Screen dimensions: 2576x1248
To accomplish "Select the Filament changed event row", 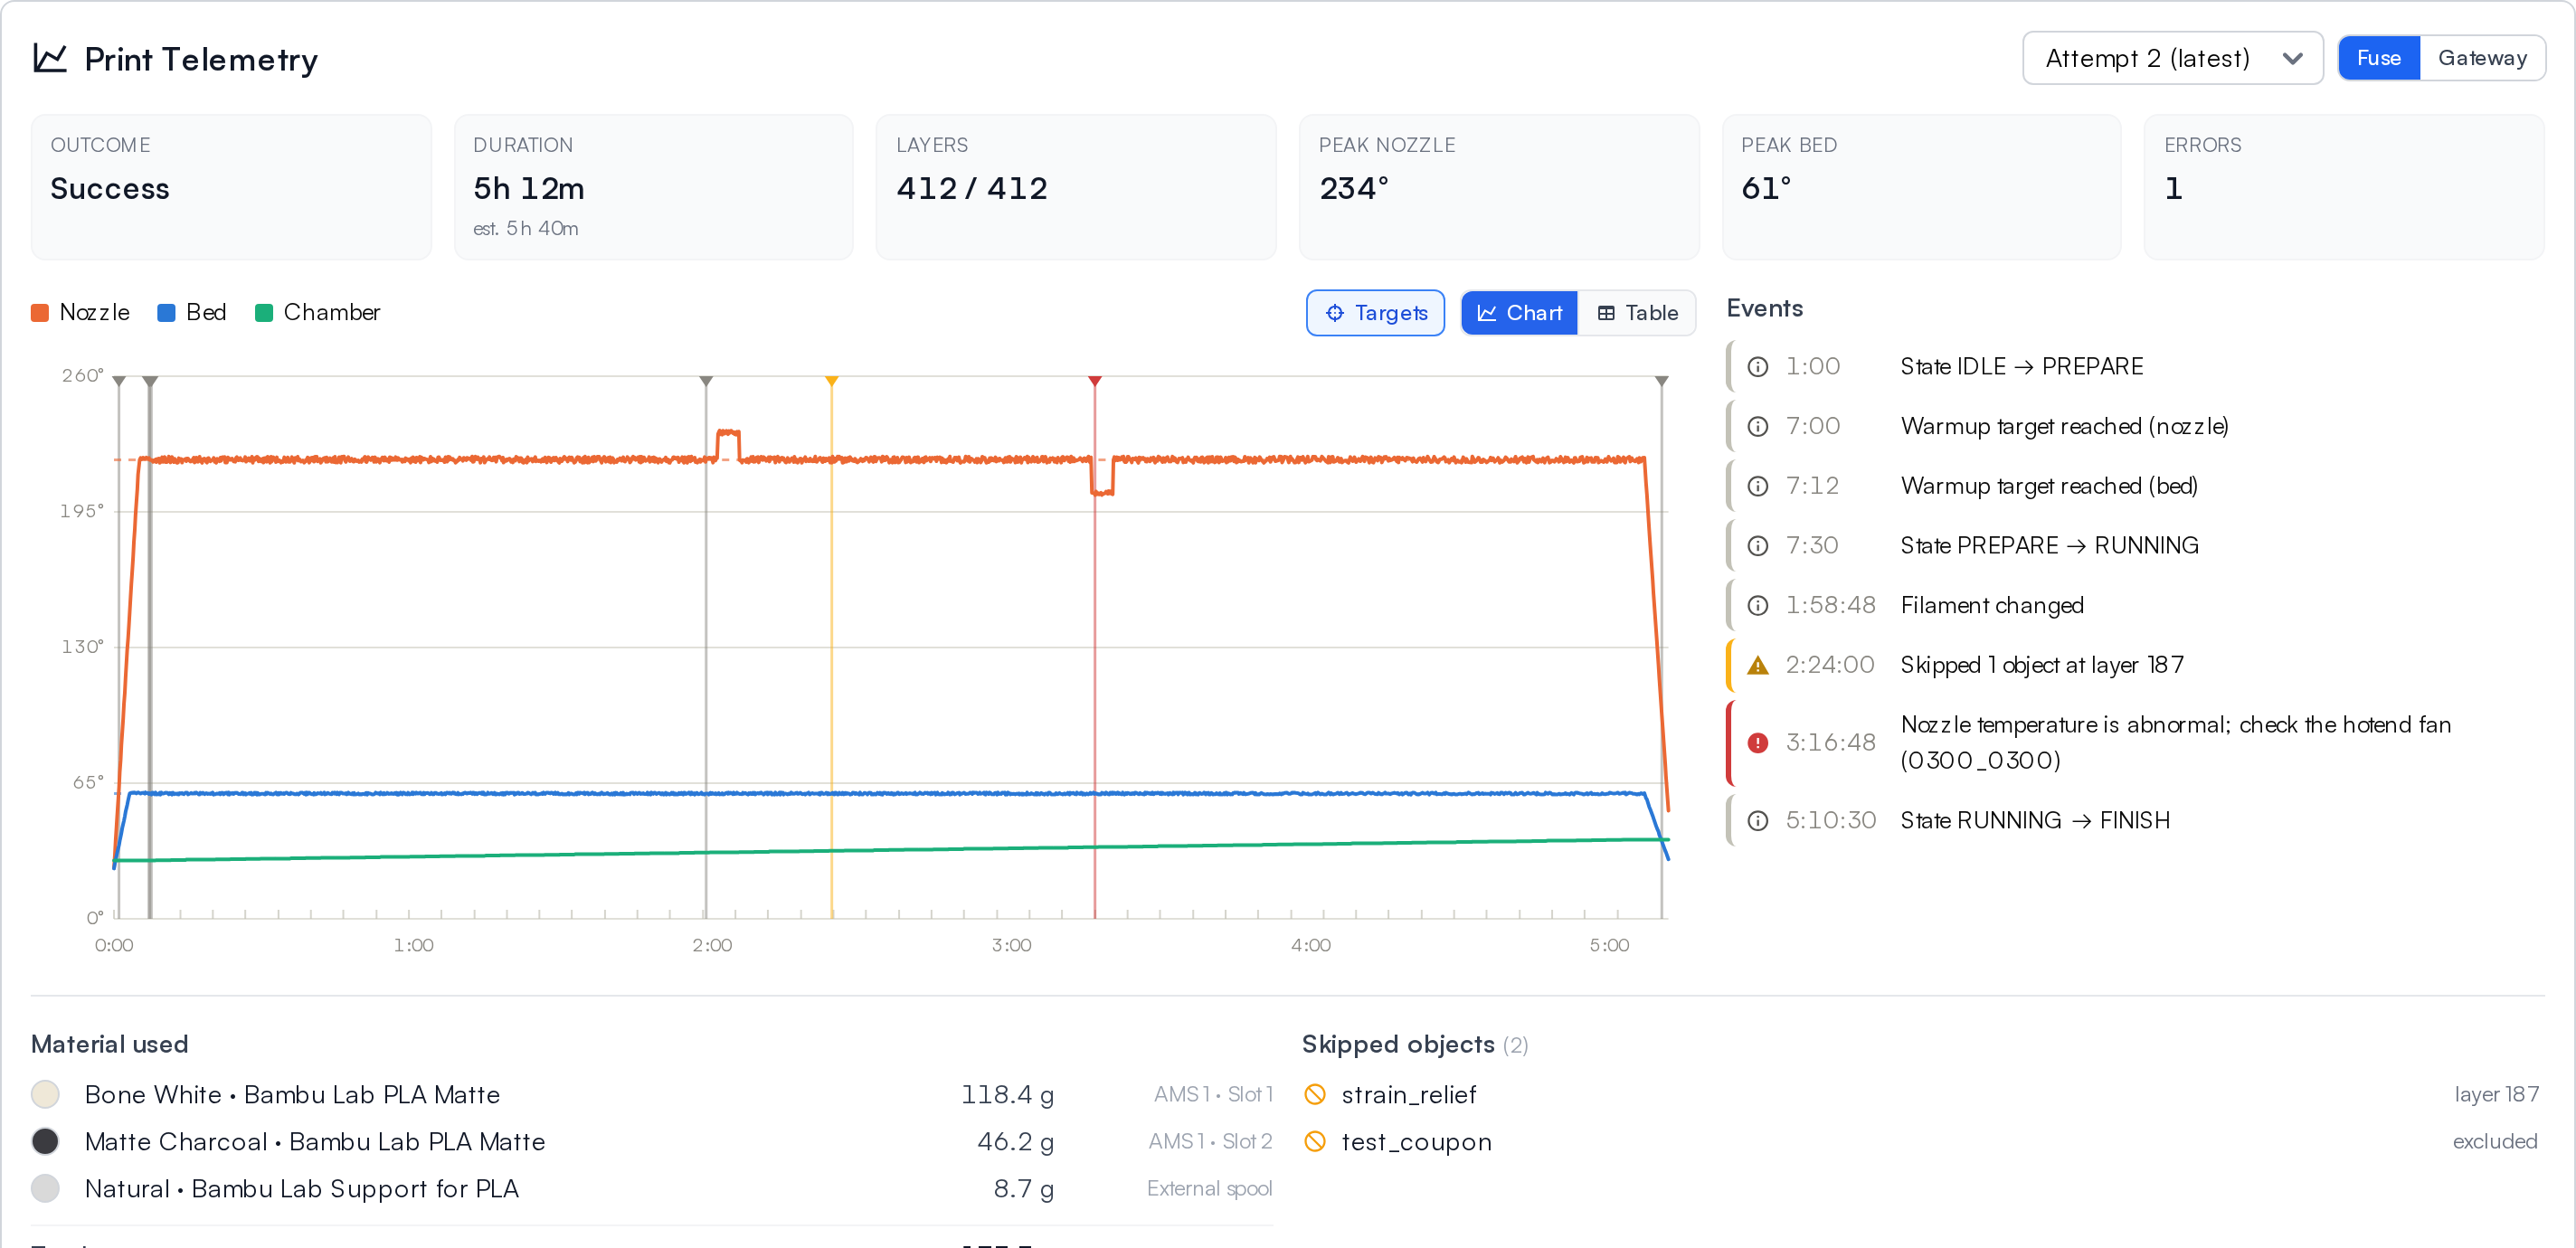I will point(2134,605).
